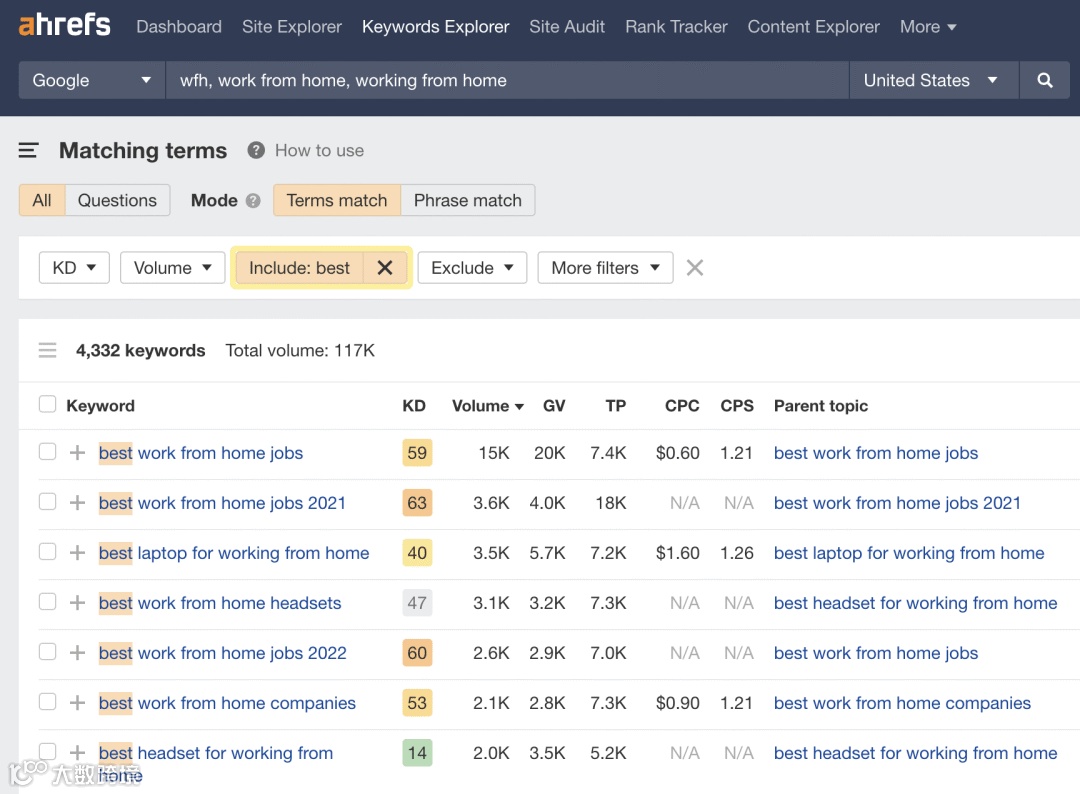This screenshot has height=794, width=1080.
Task: Check the best work from home jobs row
Action: pos(48,452)
